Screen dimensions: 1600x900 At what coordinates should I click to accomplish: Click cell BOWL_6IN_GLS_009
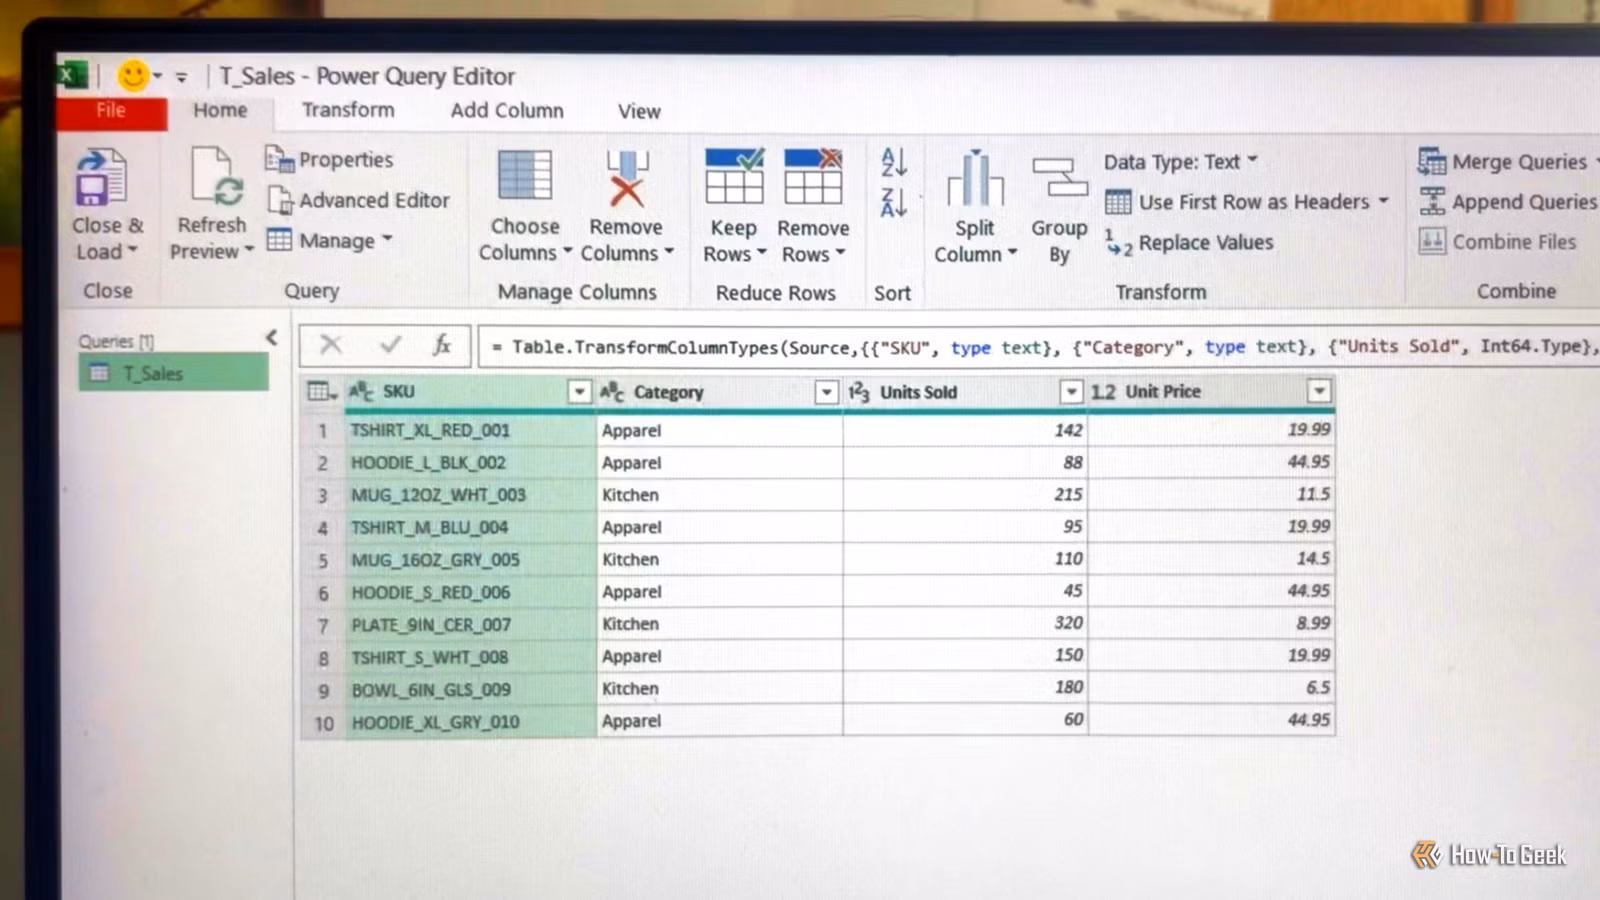pos(470,690)
